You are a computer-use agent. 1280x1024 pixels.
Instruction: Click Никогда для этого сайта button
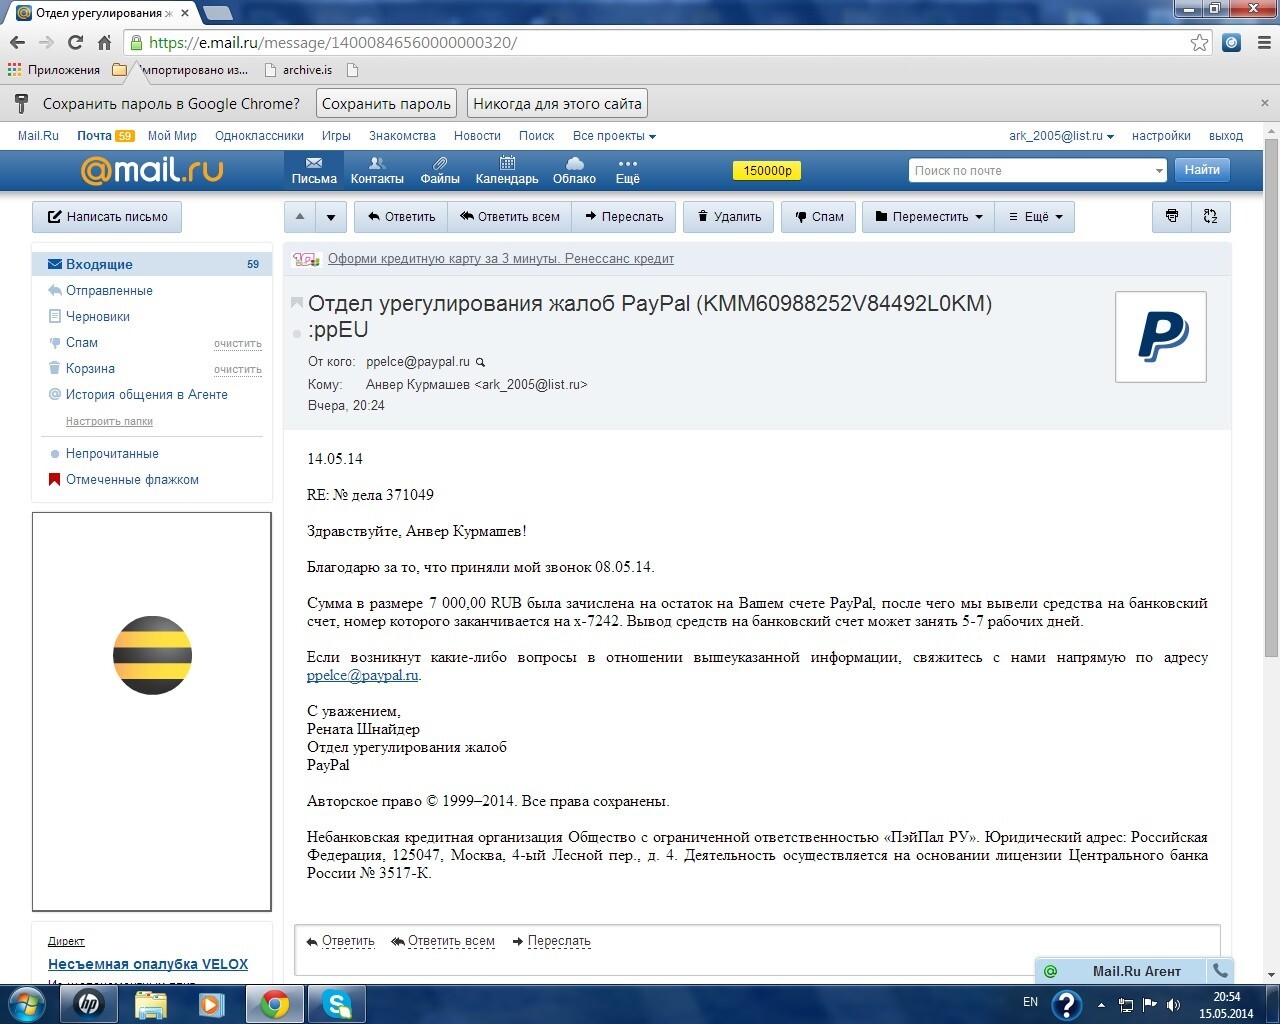coord(557,103)
